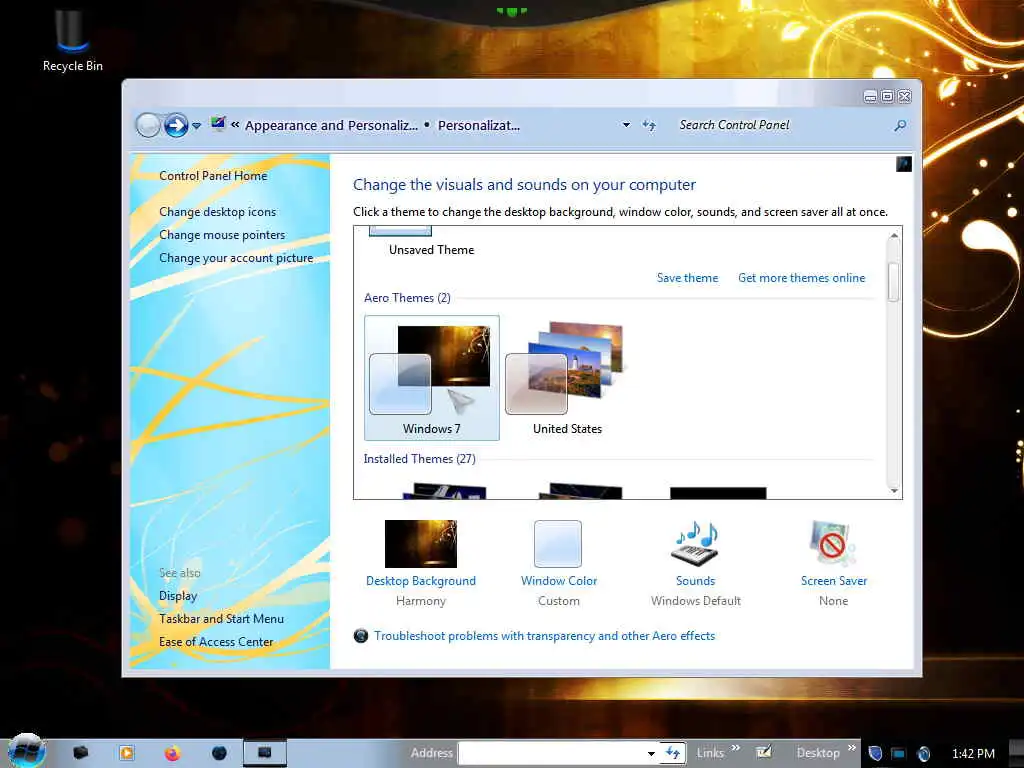Click the Back navigation button
The image size is (1024, 768).
[x=148, y=125]
